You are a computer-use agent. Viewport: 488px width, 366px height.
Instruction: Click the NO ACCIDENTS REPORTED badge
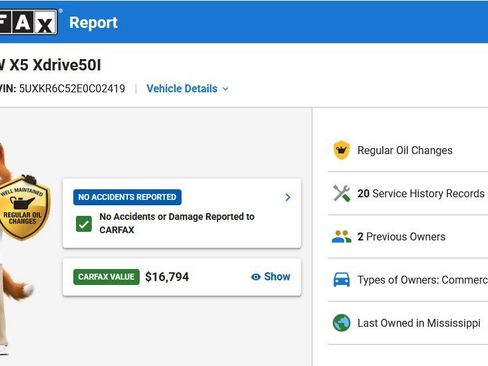click(127, 197)
